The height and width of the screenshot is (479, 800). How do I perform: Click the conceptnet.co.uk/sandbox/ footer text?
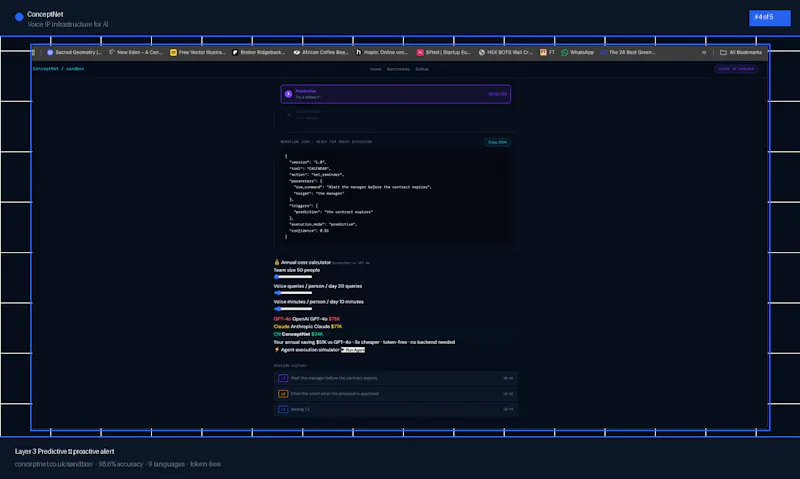[54, 464]
